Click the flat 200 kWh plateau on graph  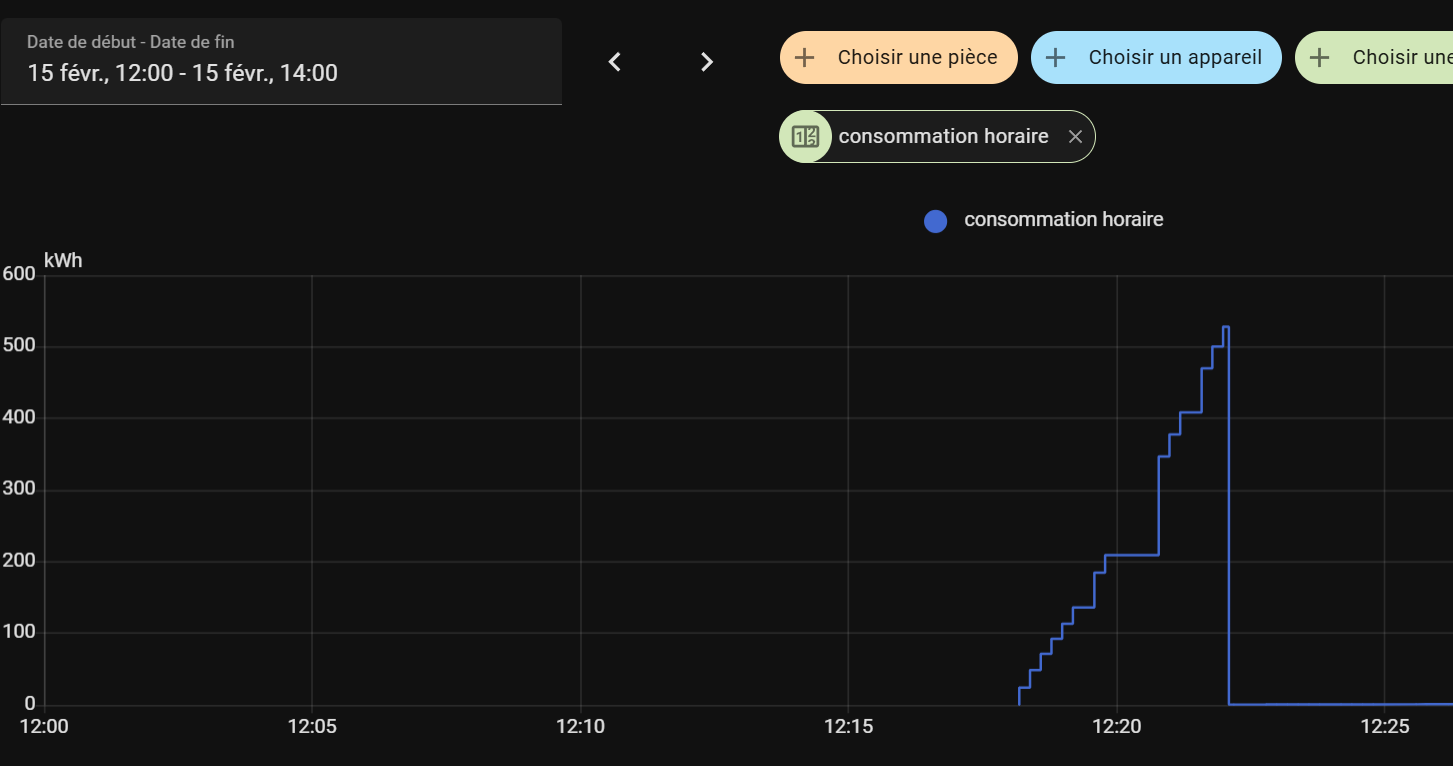(1132, 555)
